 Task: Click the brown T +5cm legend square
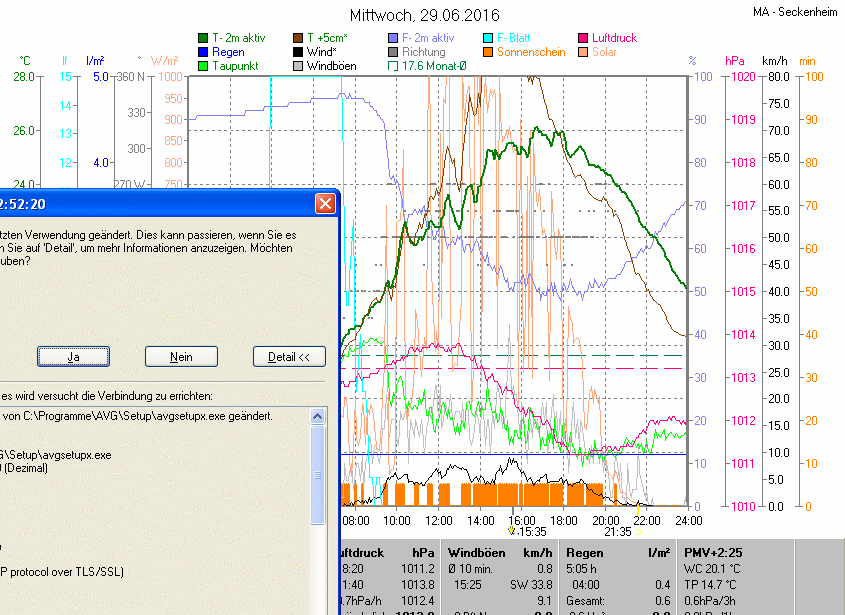tap(298, 38)
